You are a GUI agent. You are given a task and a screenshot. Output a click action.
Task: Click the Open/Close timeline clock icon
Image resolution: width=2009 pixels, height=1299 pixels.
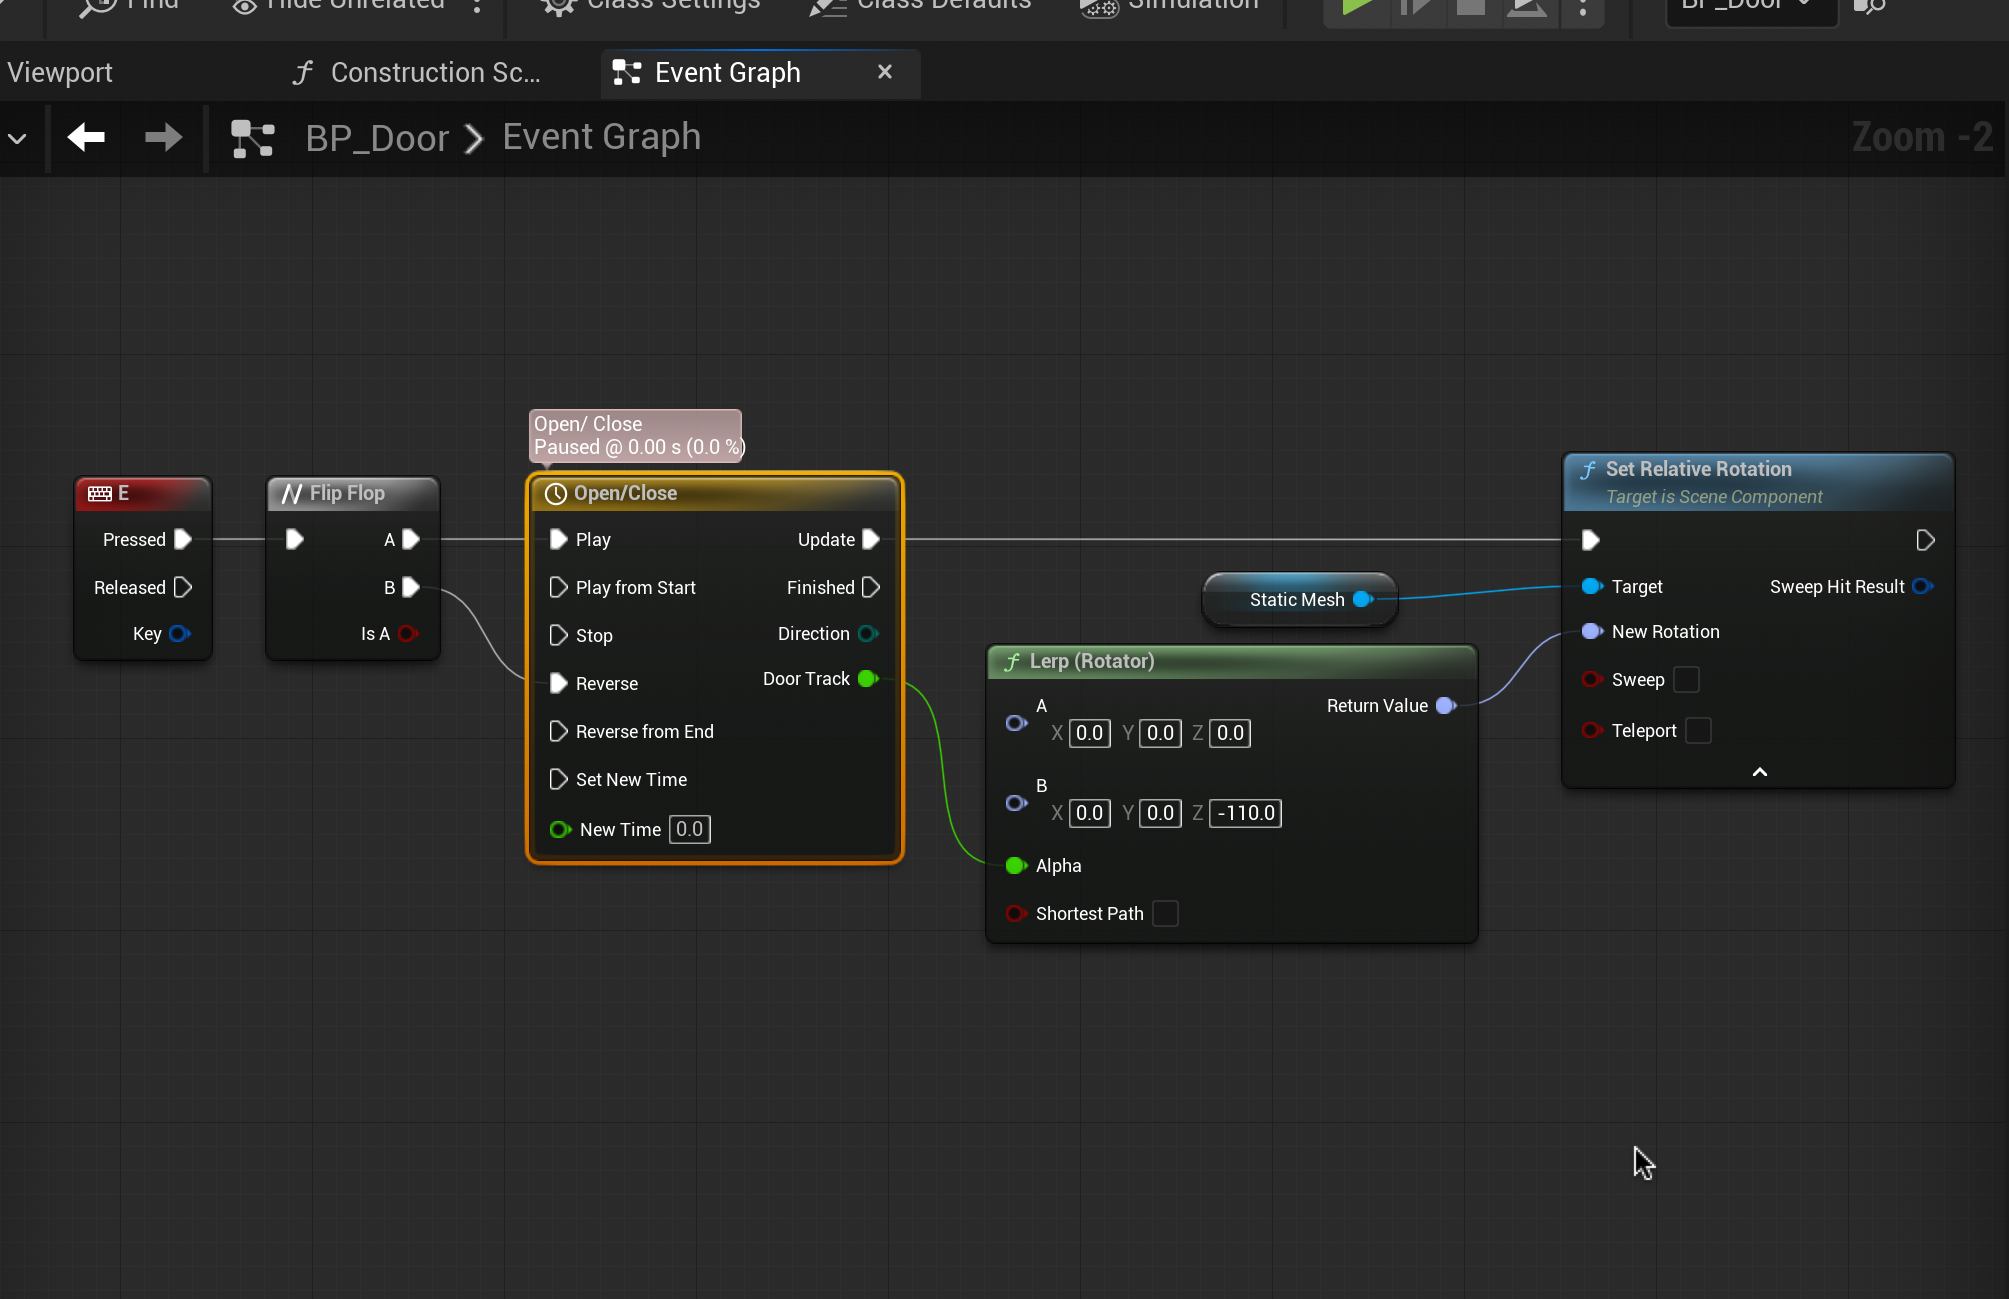pyautogui.click(x=556, y=494)
